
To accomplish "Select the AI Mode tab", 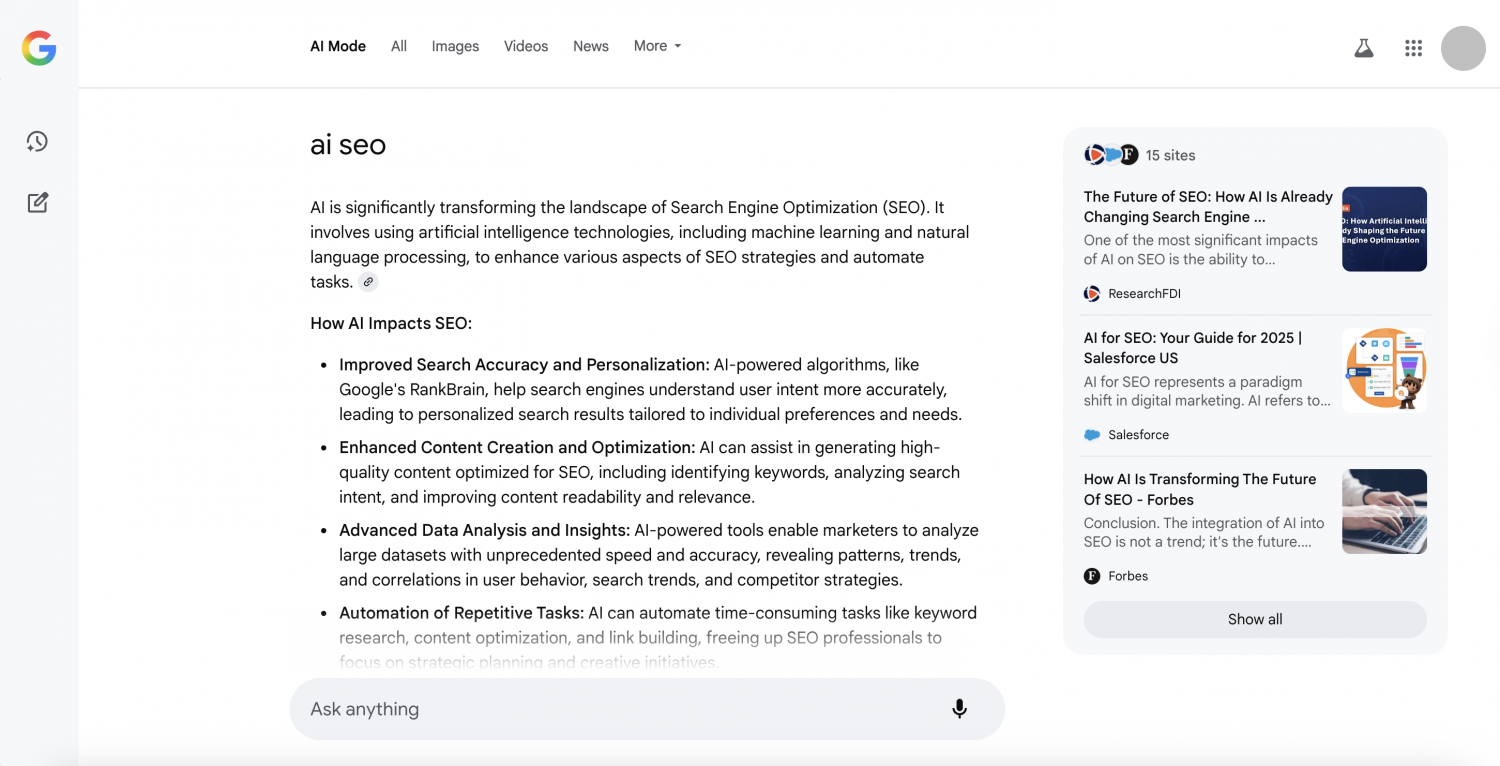I will click(x=337, y=46).
